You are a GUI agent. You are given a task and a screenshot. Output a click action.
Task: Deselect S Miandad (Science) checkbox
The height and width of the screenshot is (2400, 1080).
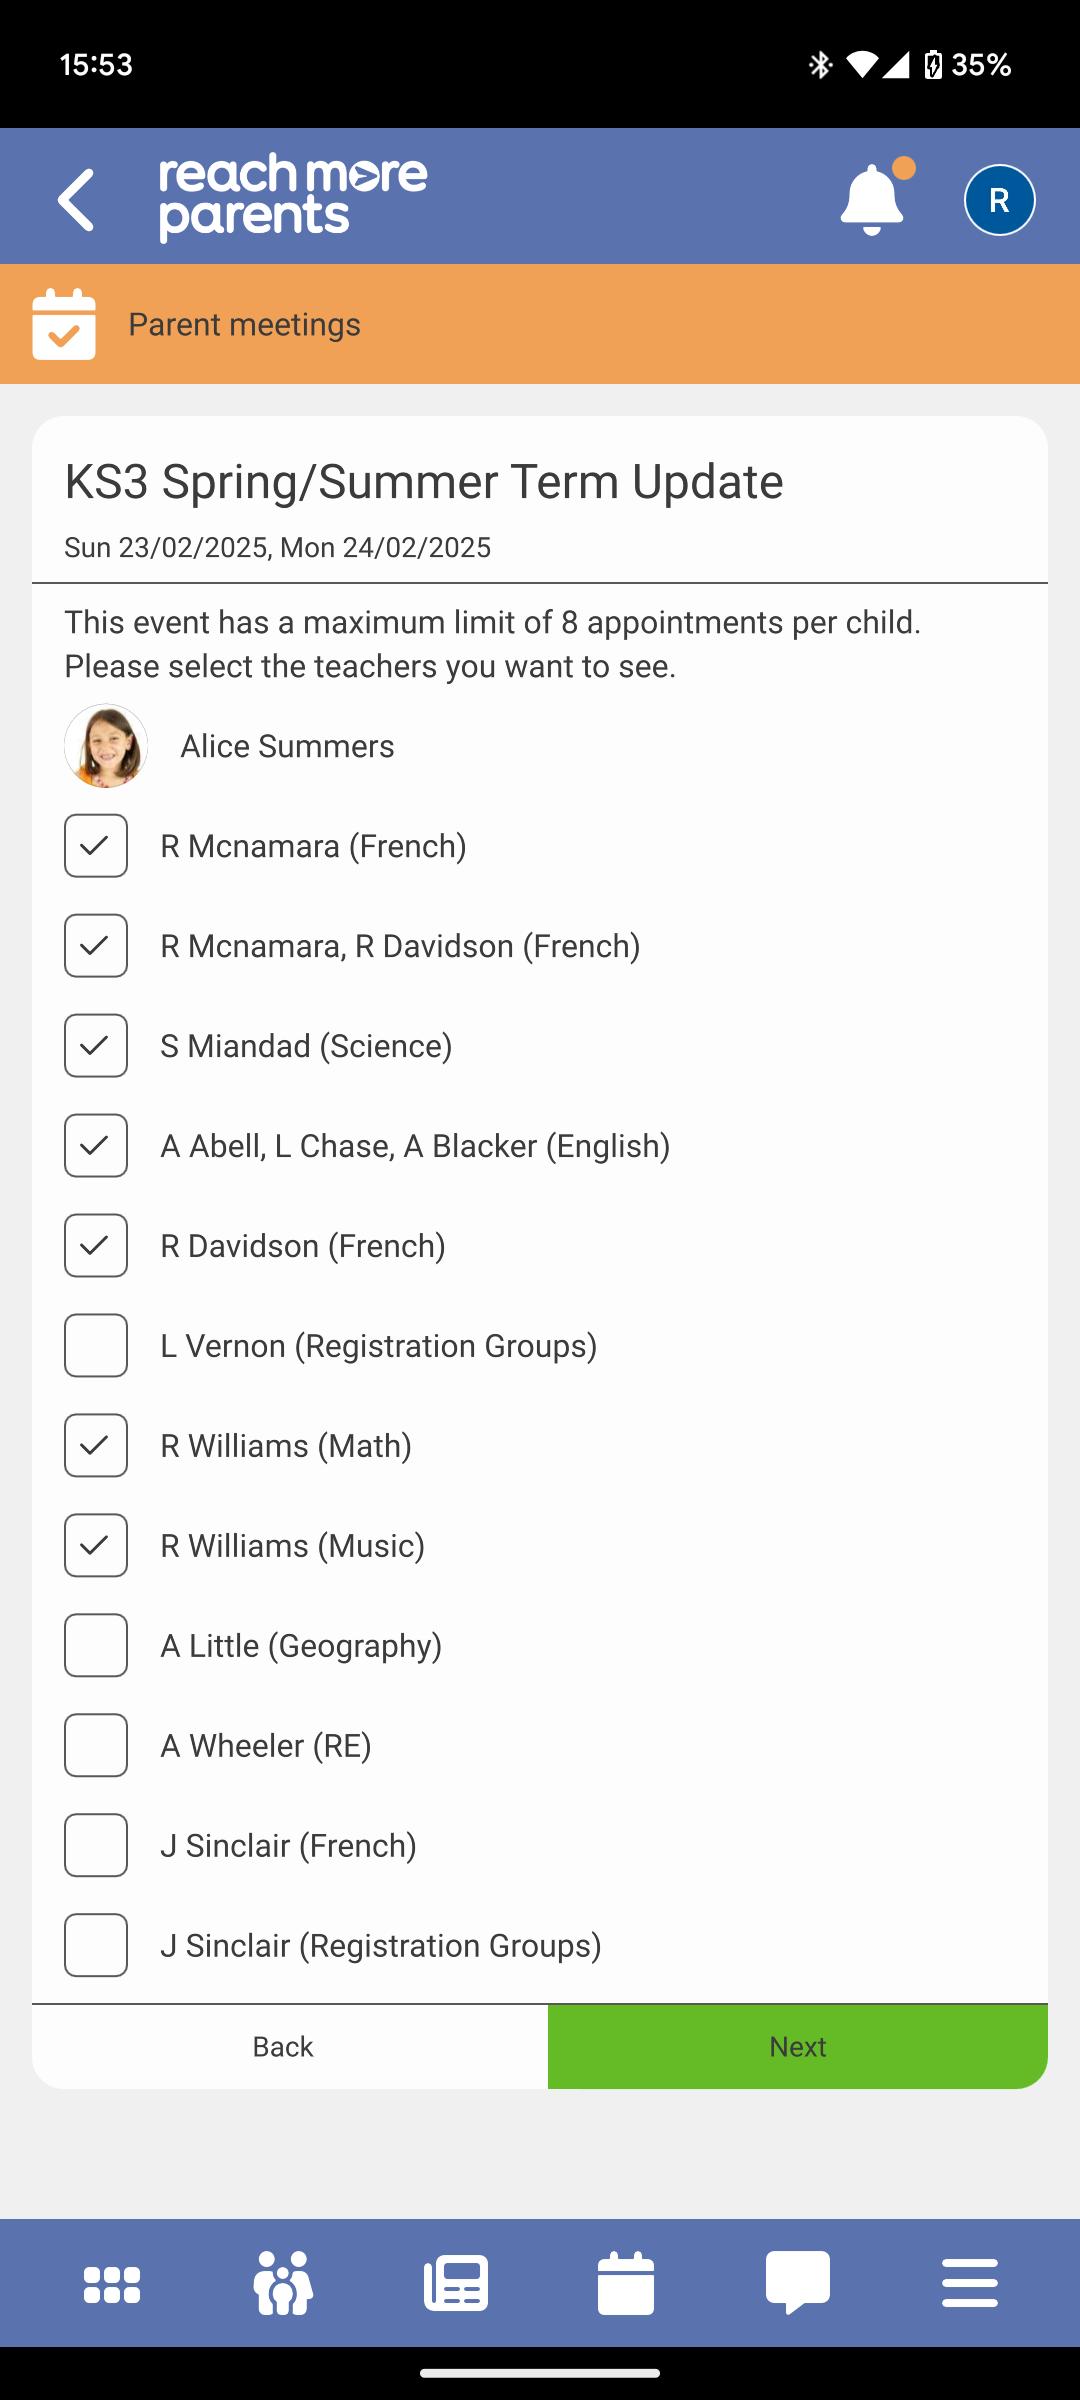point(96,1046)
